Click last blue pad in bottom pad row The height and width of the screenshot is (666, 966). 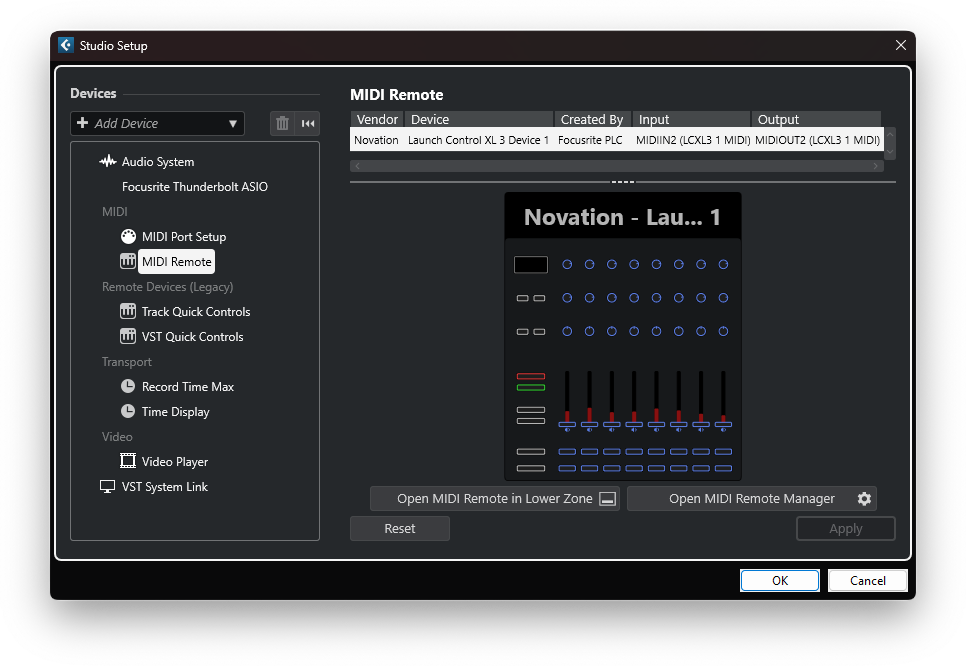coord(723,468)
